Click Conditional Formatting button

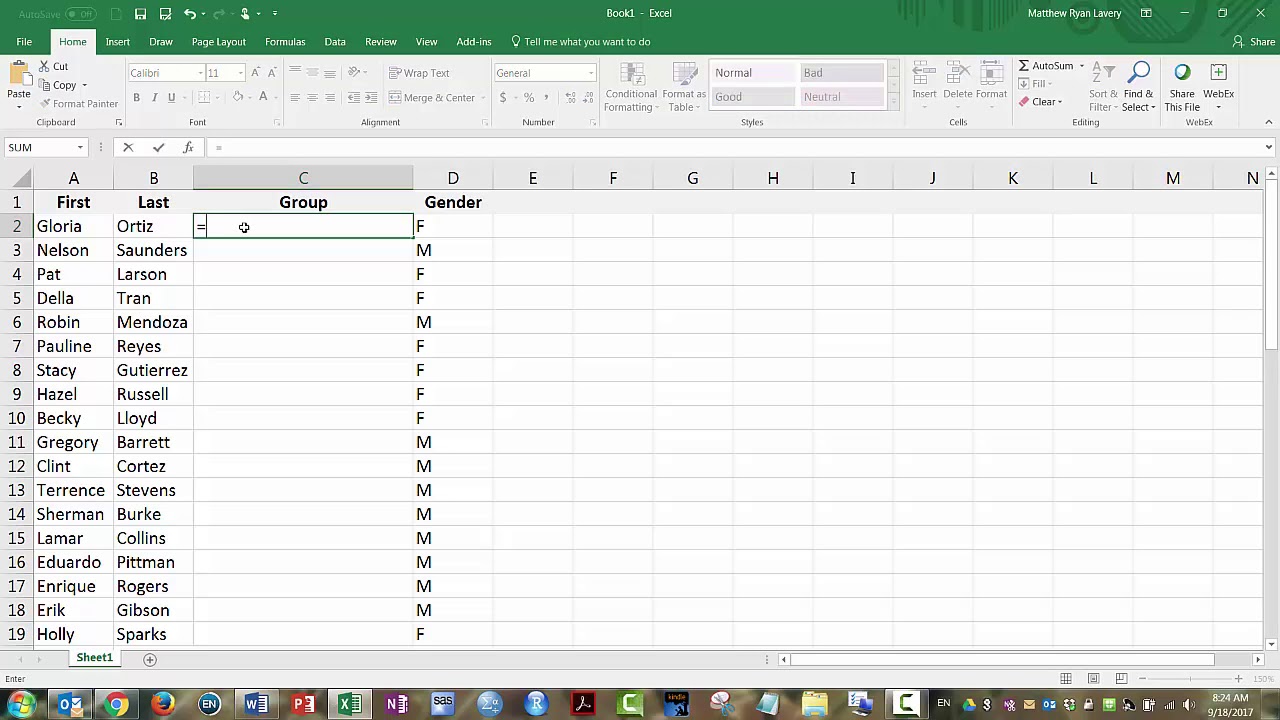[631, 87]
